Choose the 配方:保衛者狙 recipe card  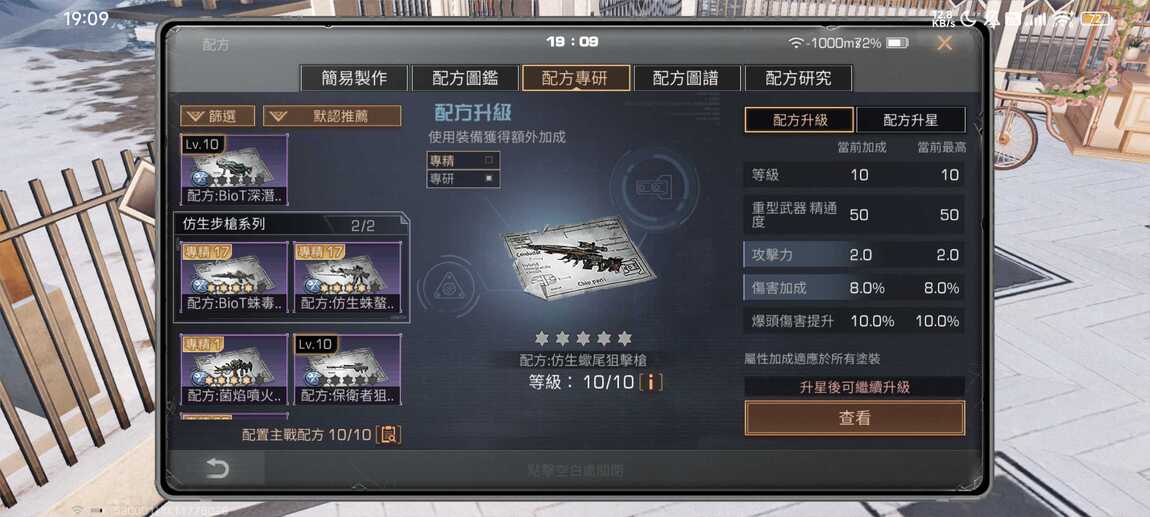tap(348, 370)
